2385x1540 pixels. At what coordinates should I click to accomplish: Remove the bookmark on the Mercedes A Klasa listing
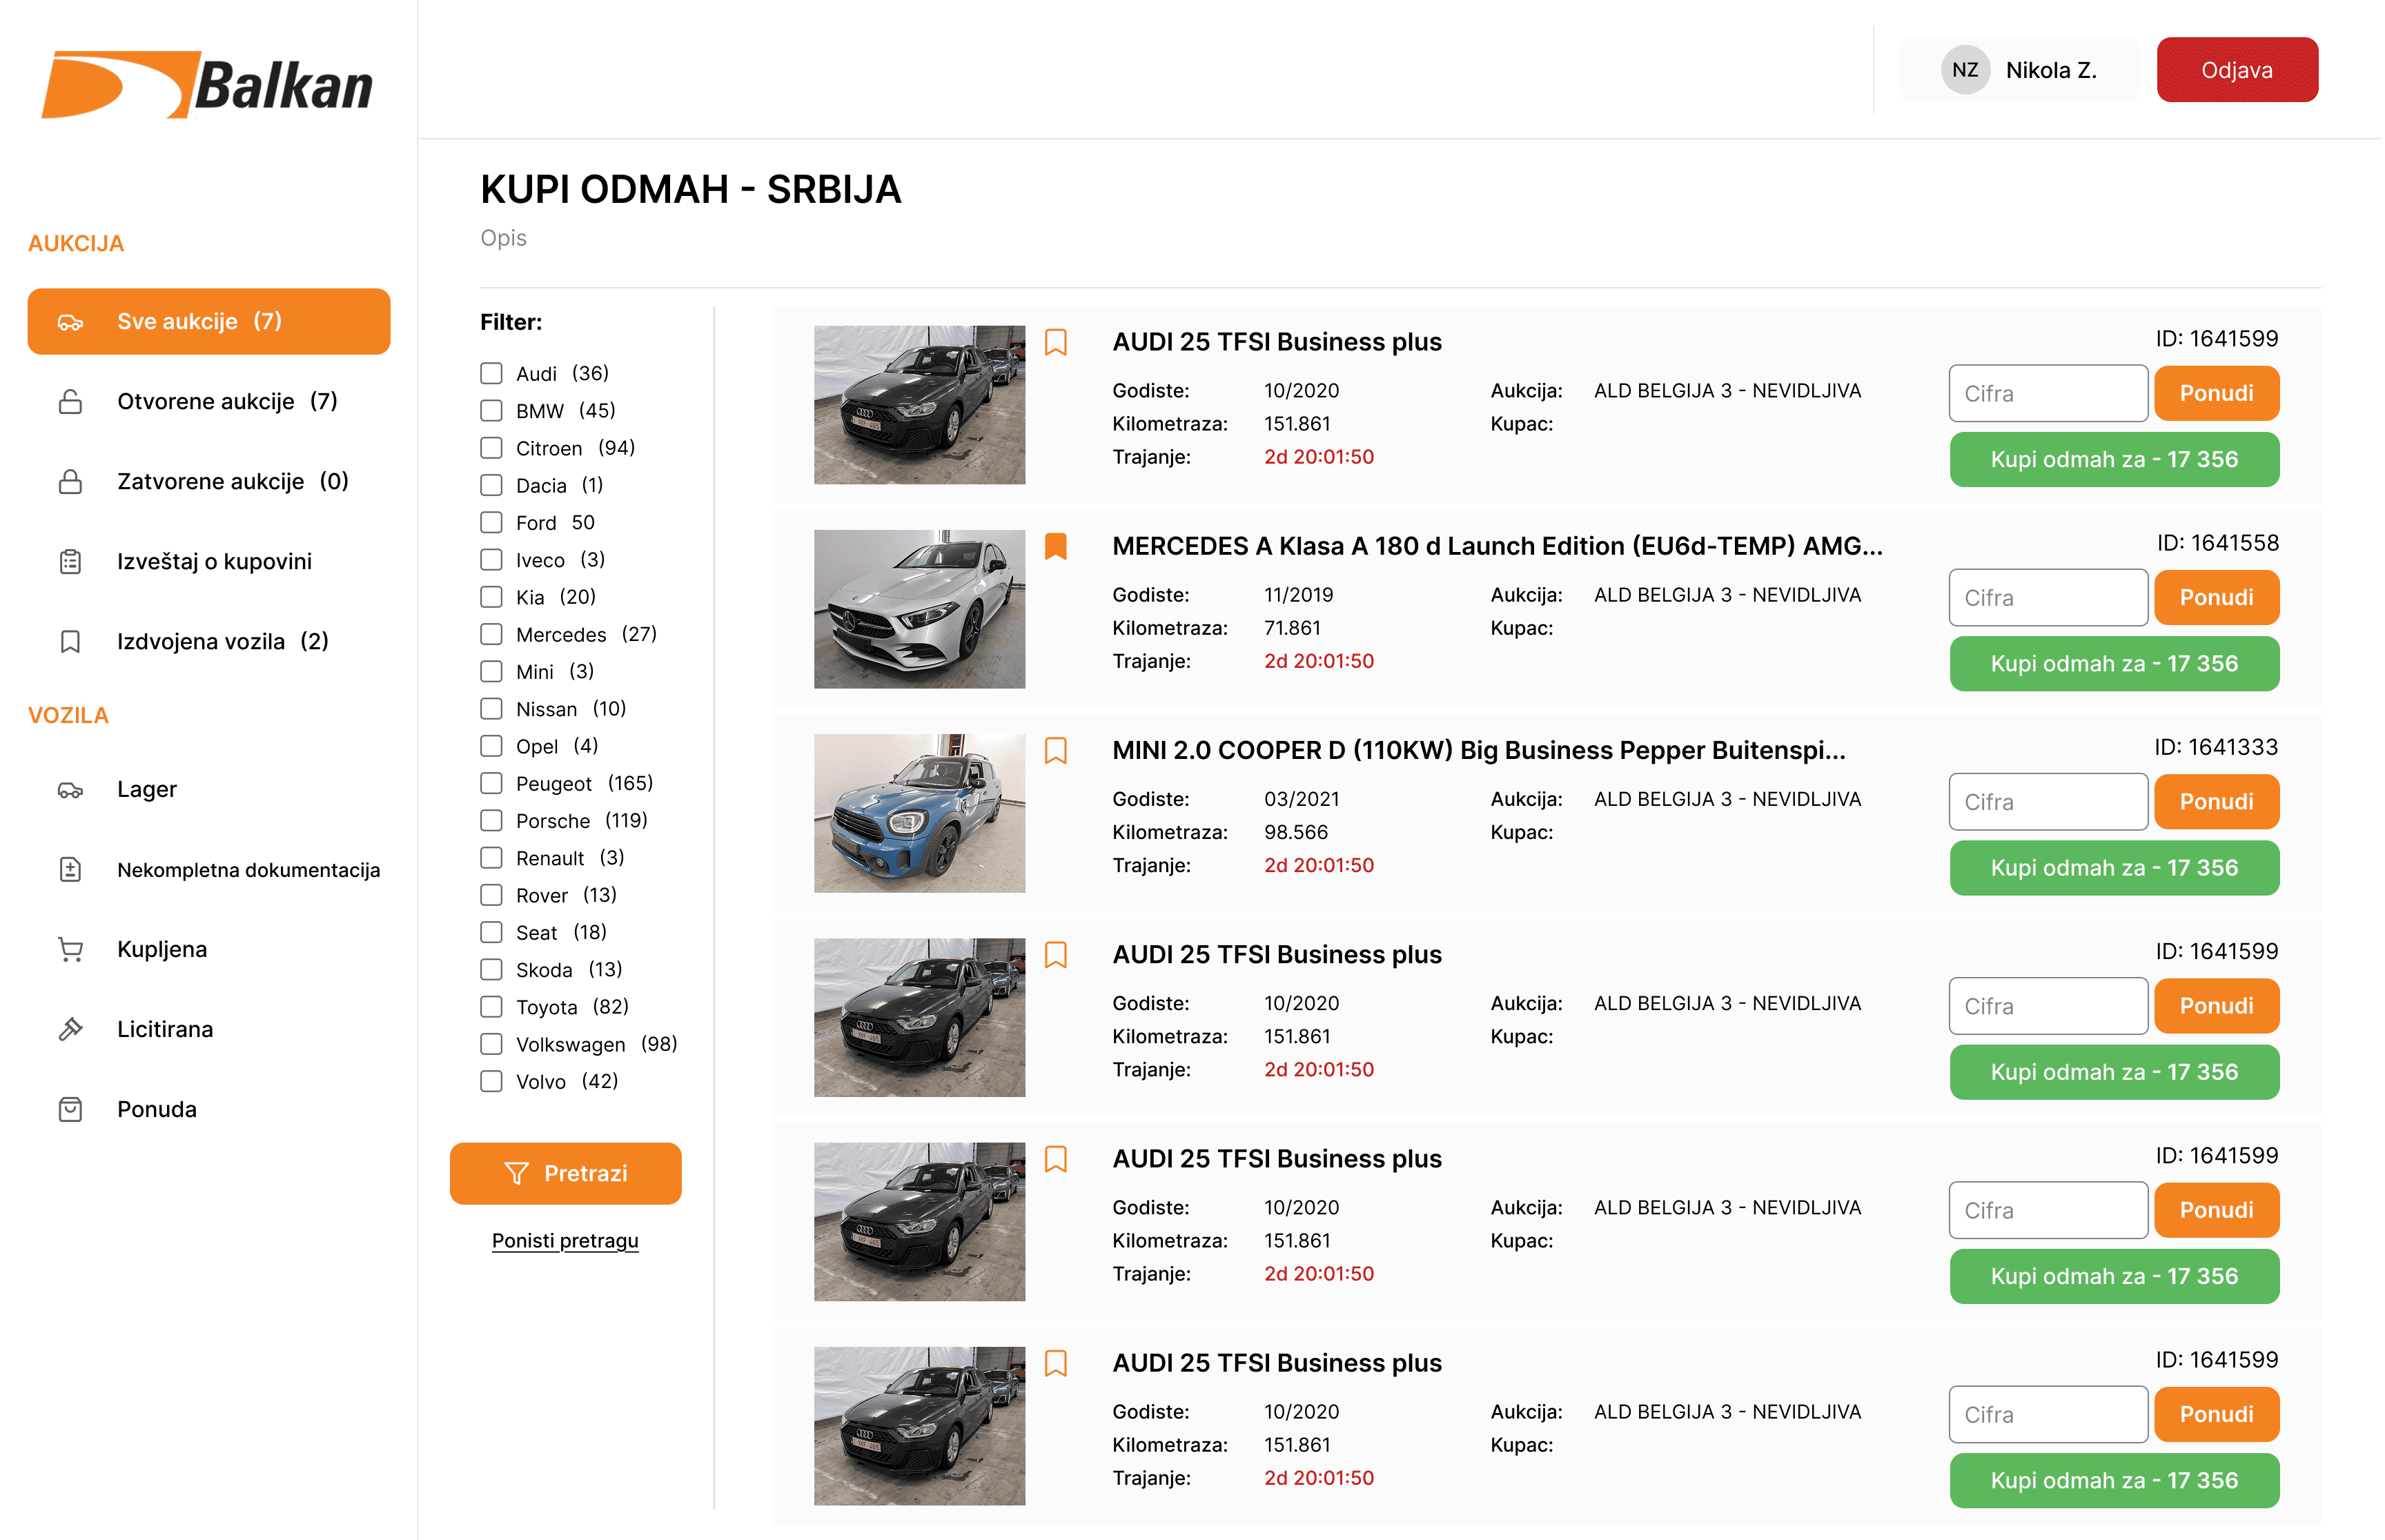(x=1056, y=546)
